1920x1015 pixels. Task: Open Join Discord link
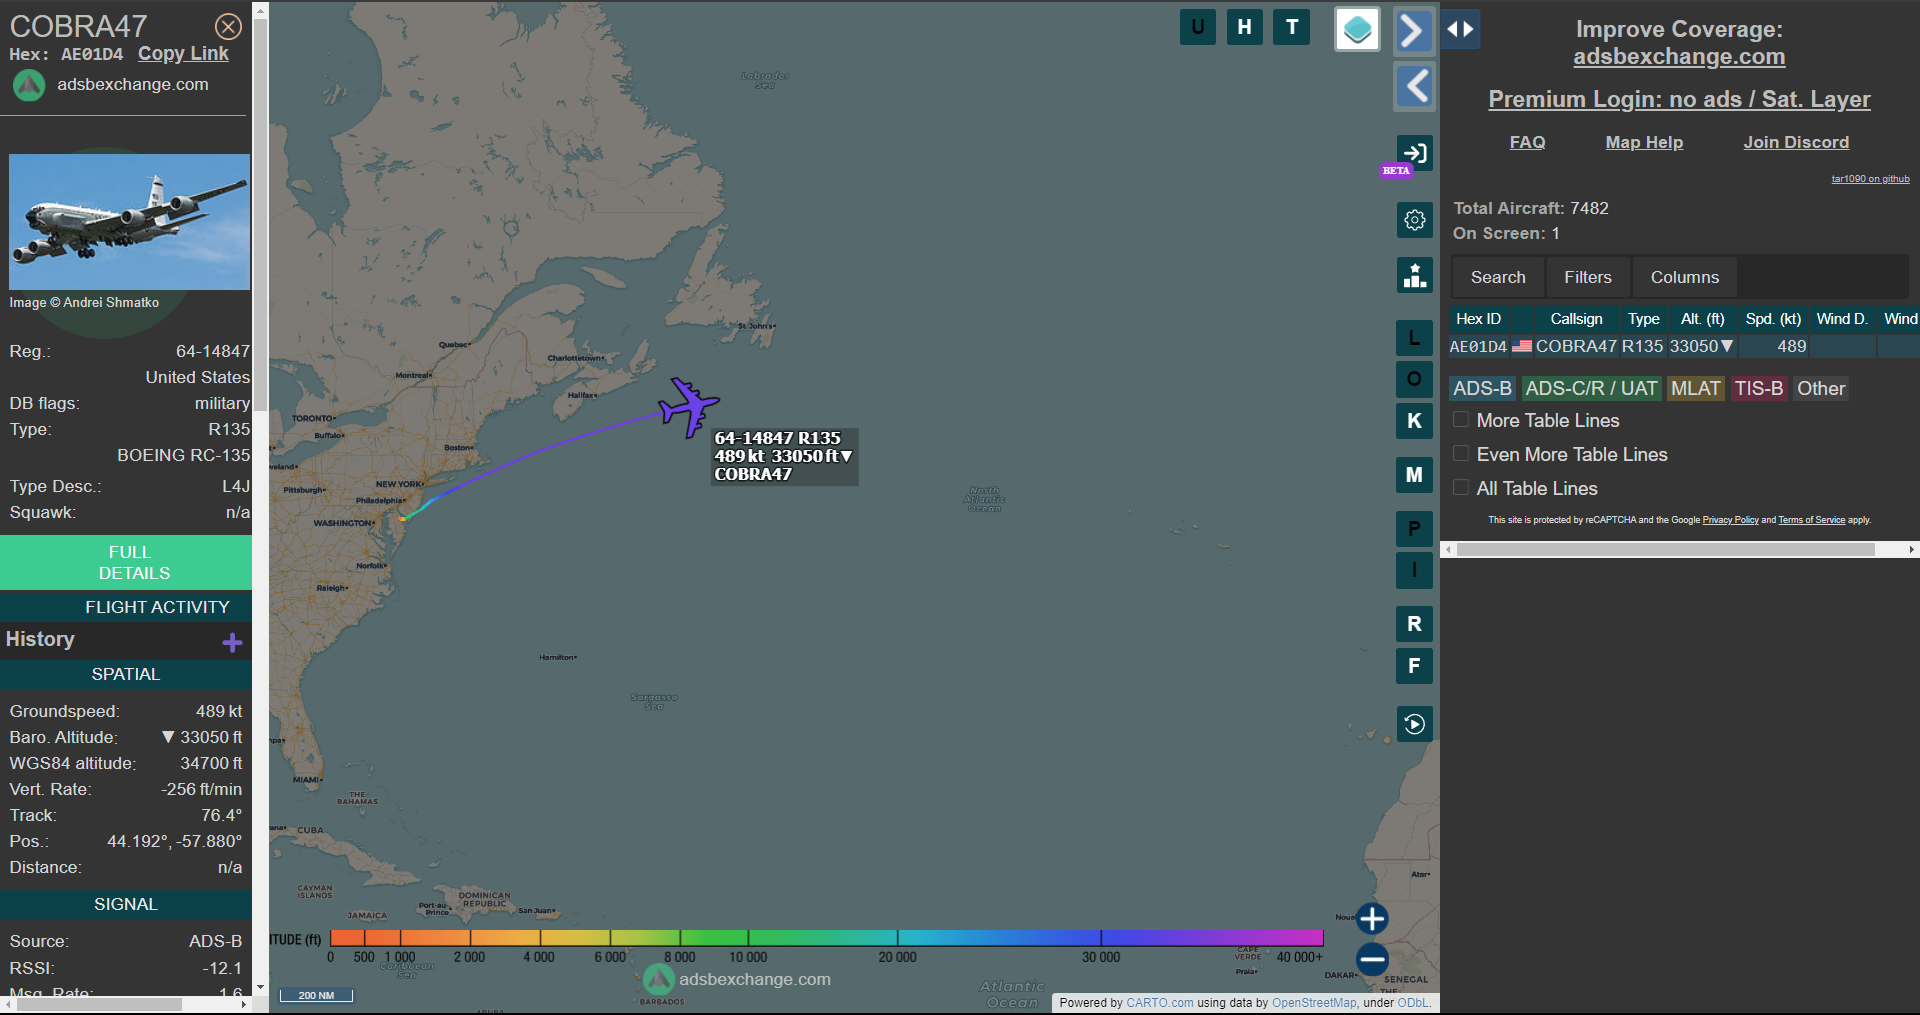coord(1796,142)
